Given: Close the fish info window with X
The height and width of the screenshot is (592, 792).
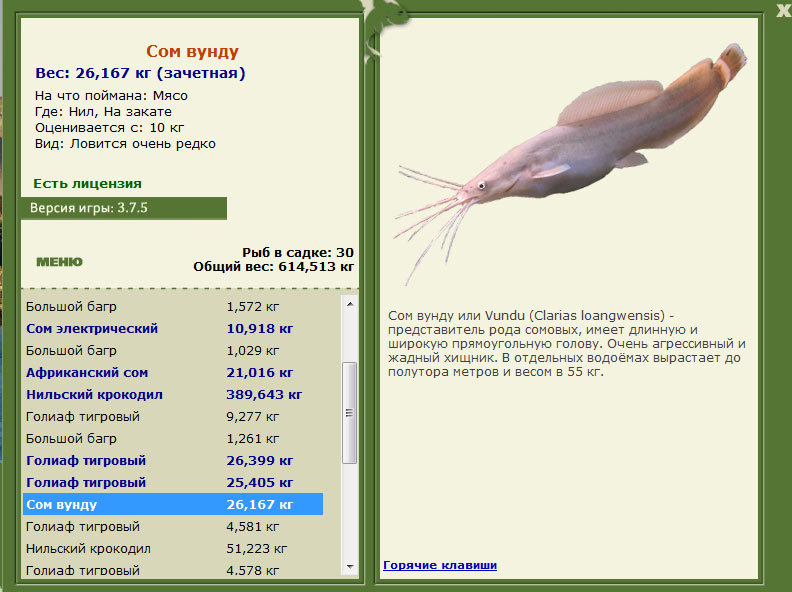Looking at the screenshot, I should point(783,10).
